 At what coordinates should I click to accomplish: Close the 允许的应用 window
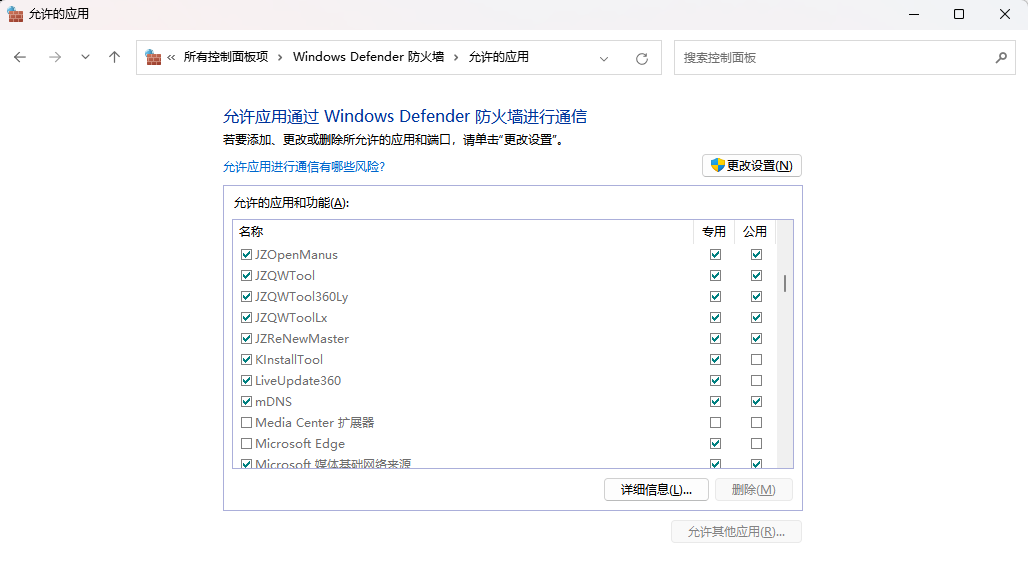1004,14
